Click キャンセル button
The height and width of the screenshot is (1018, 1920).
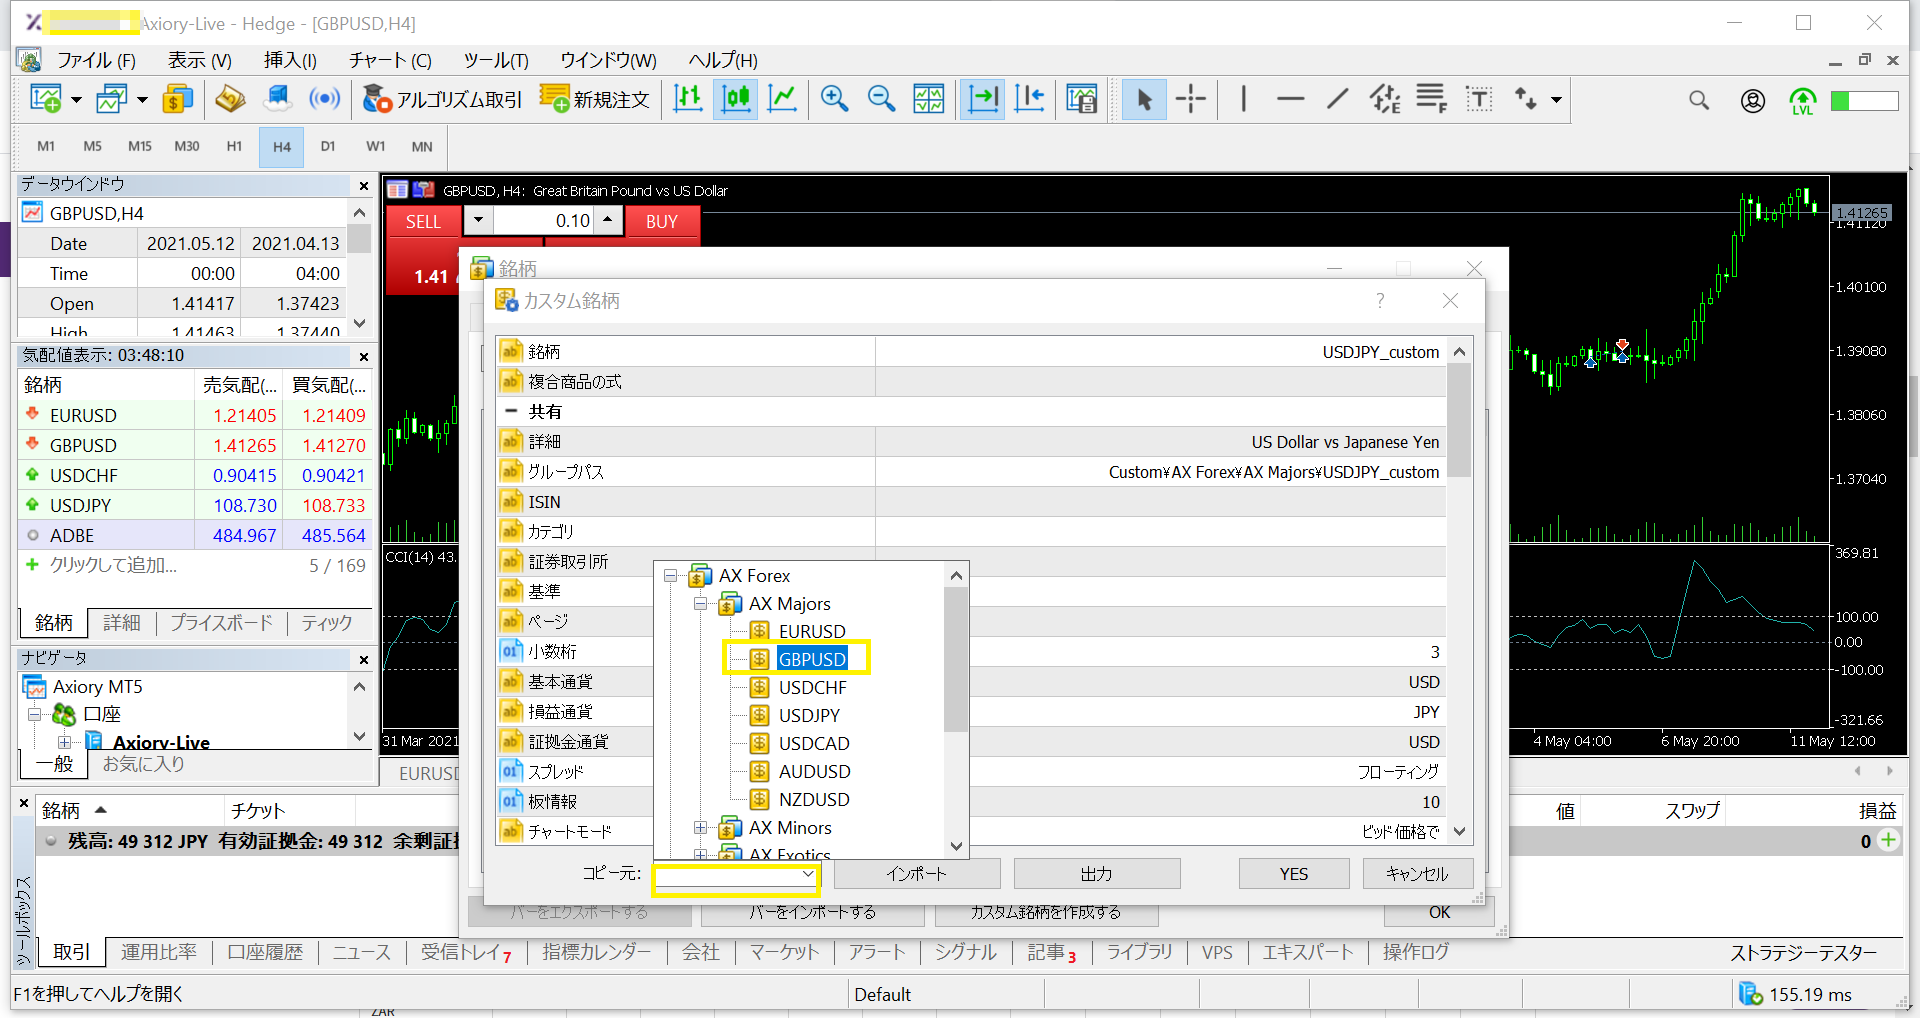click(1418, 874)
